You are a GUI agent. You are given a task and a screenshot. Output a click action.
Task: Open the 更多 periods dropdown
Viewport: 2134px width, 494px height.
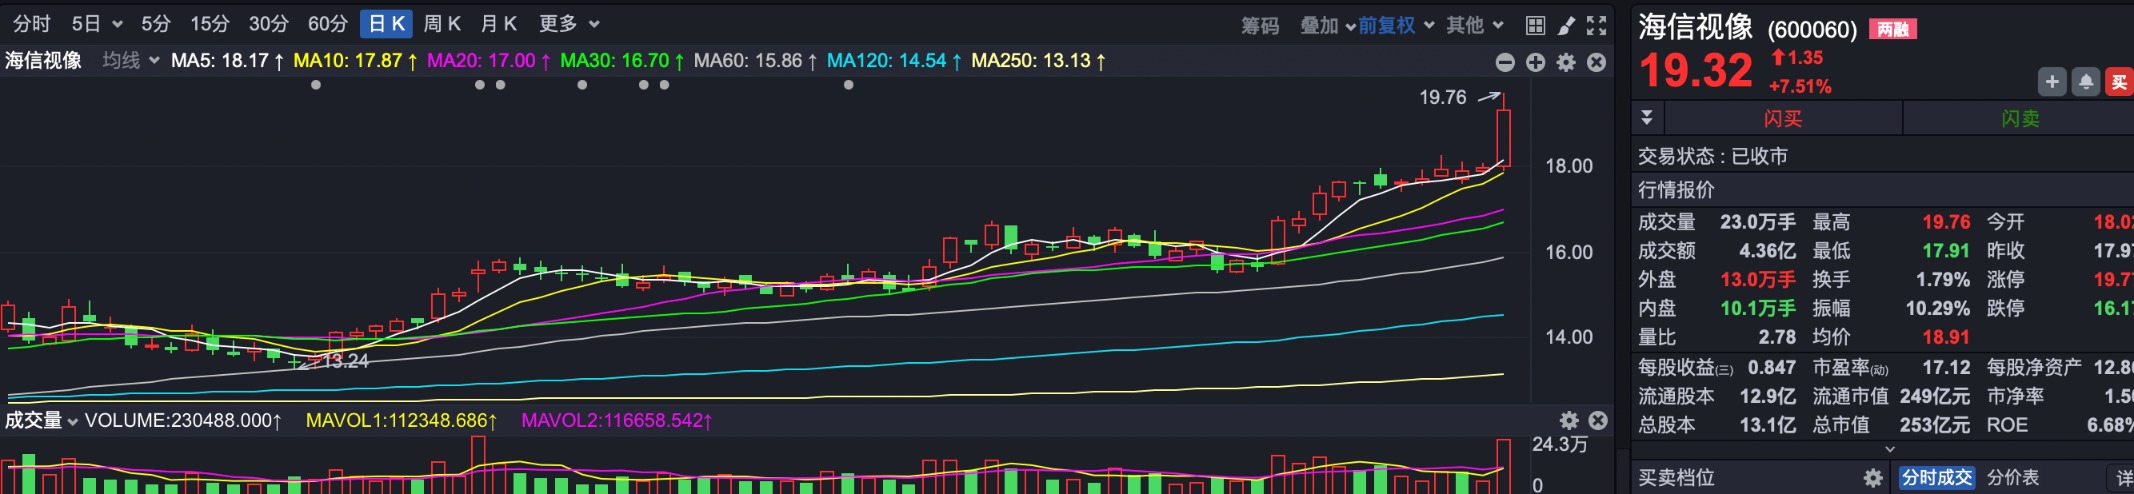pyautogui.click(x=568, y=24)
